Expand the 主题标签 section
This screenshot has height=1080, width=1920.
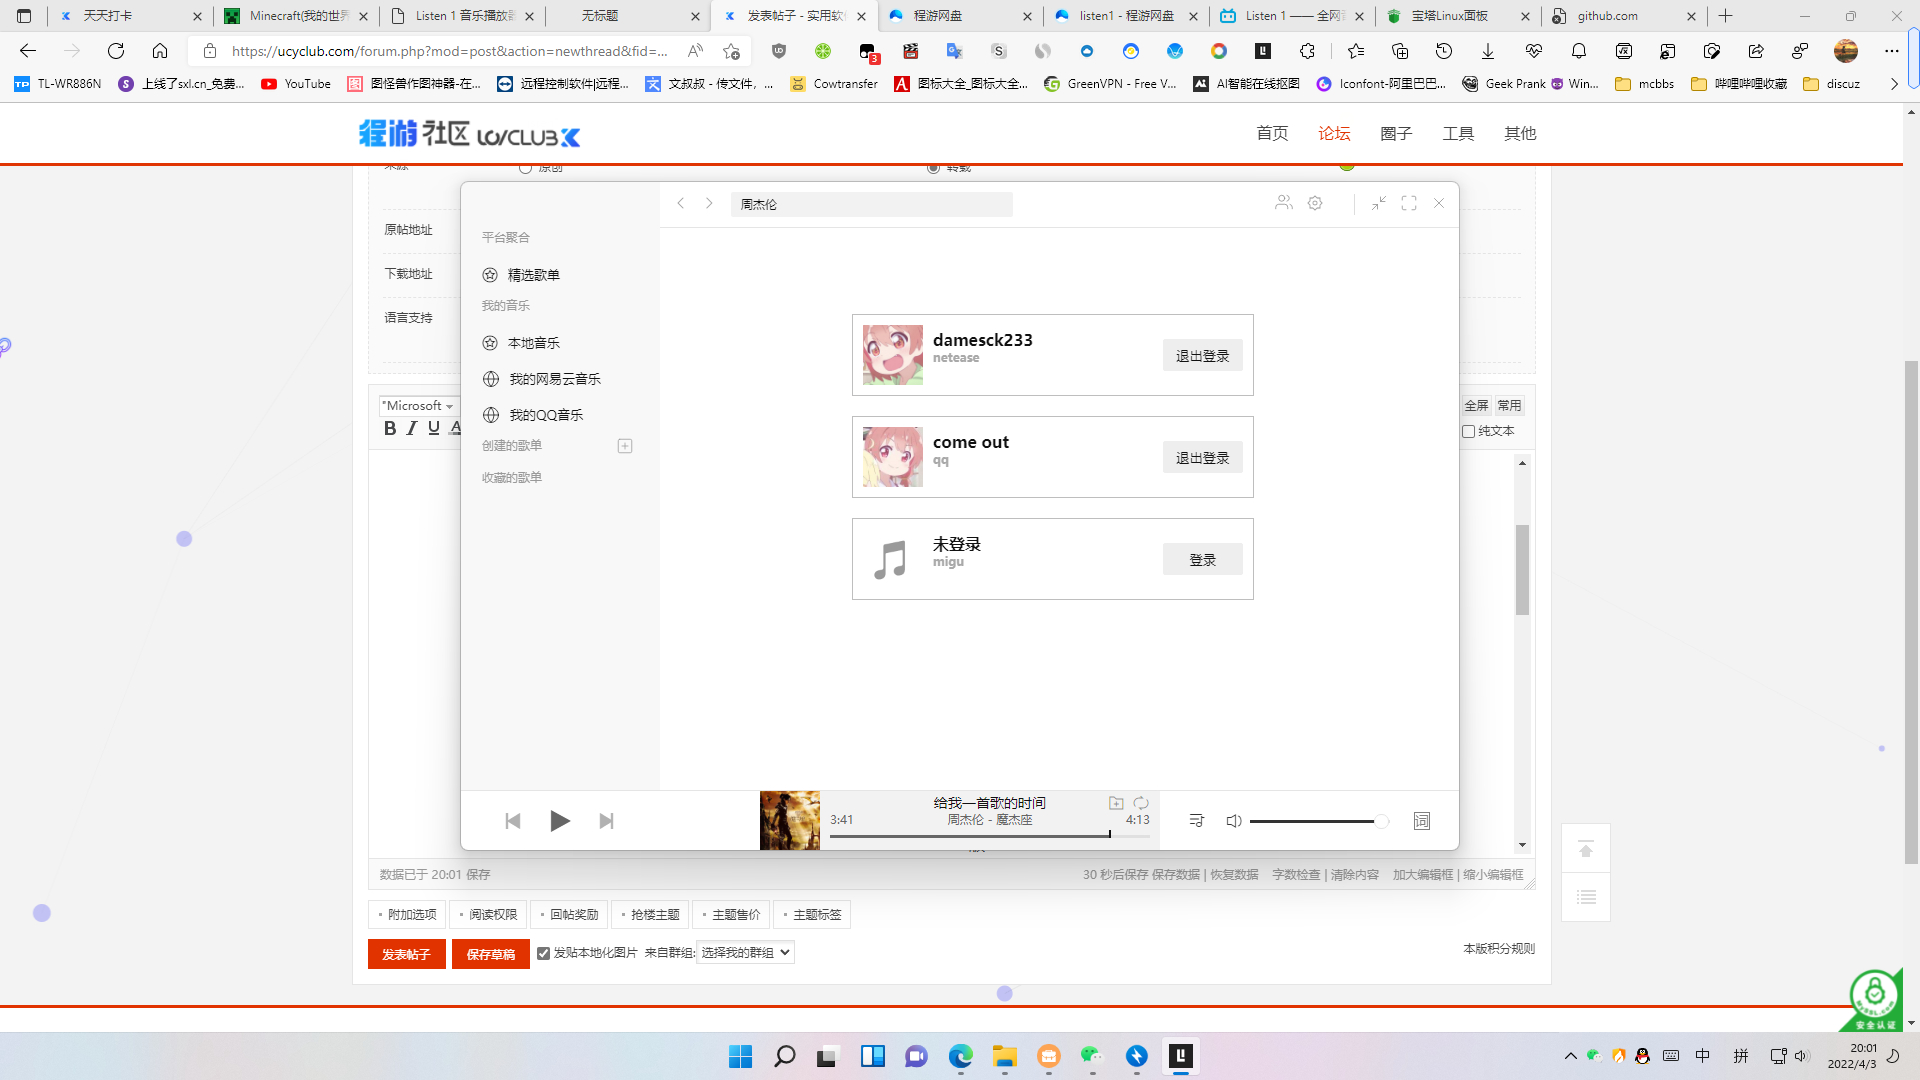click(812, 914)
